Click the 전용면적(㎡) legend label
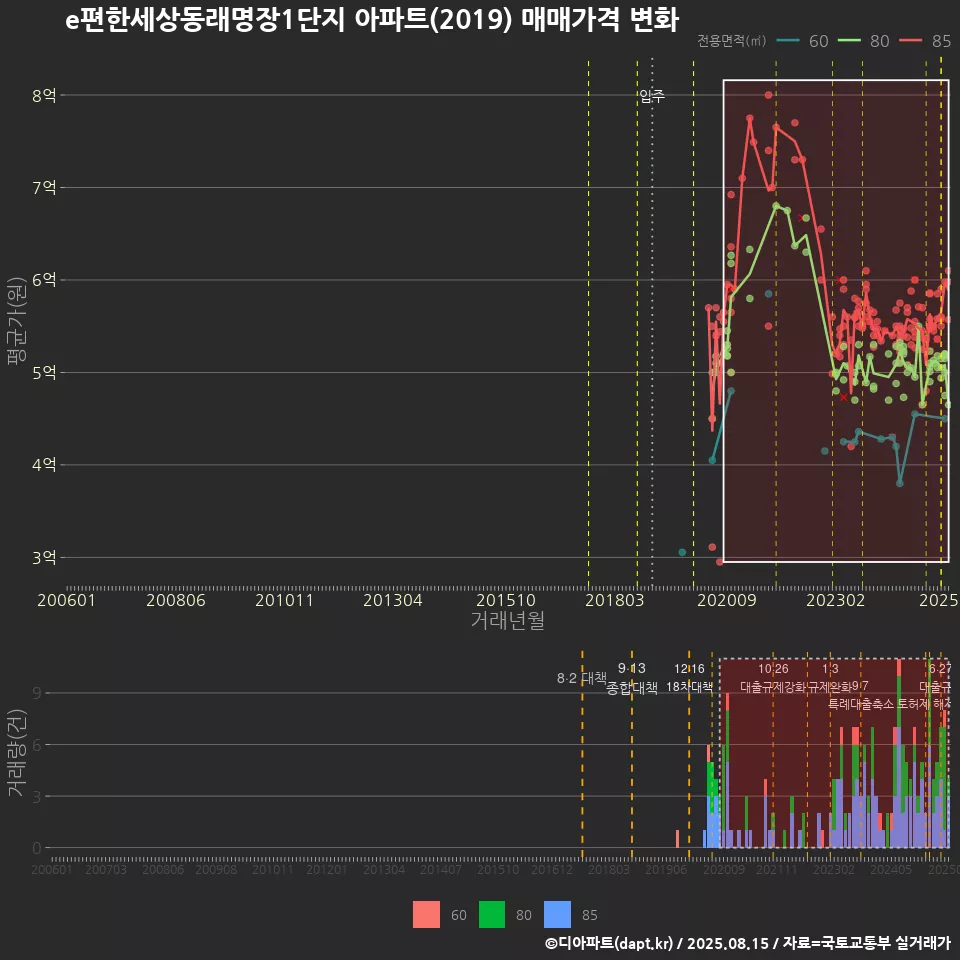Viewport: 960px width, 960px height. pyautogui.click(x=732, y=41)
